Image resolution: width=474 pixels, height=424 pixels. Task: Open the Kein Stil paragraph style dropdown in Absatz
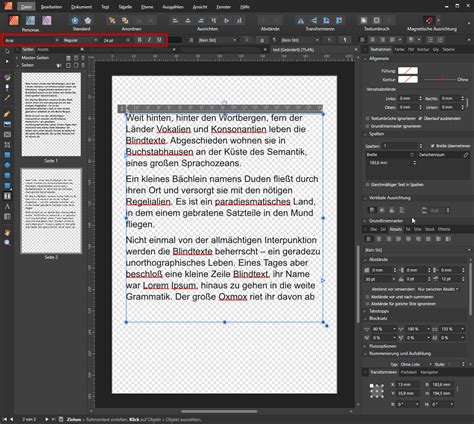pos(418,250)
